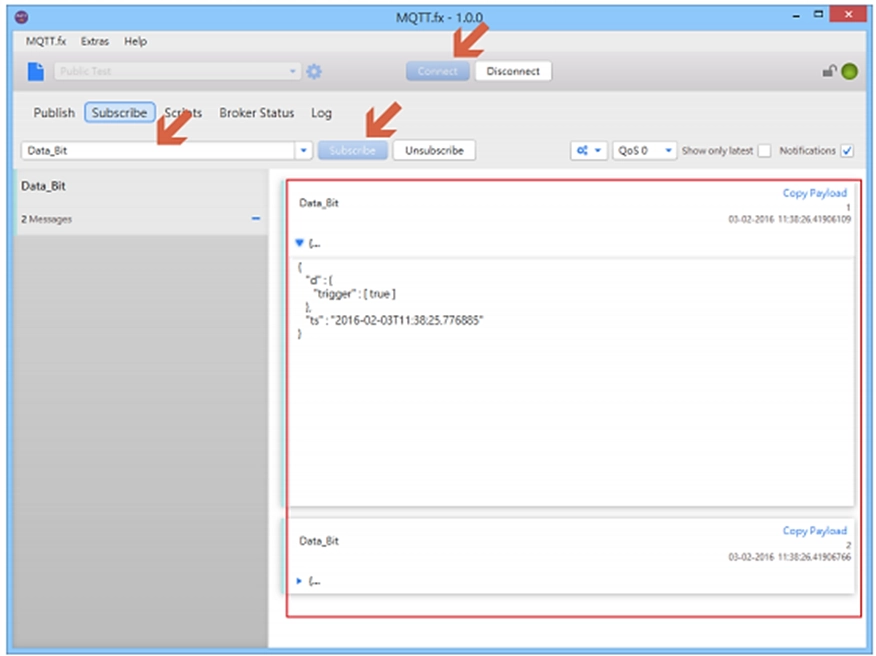Click the new connection profile file icon
This screenshot has height=656, width=876.
36,72
